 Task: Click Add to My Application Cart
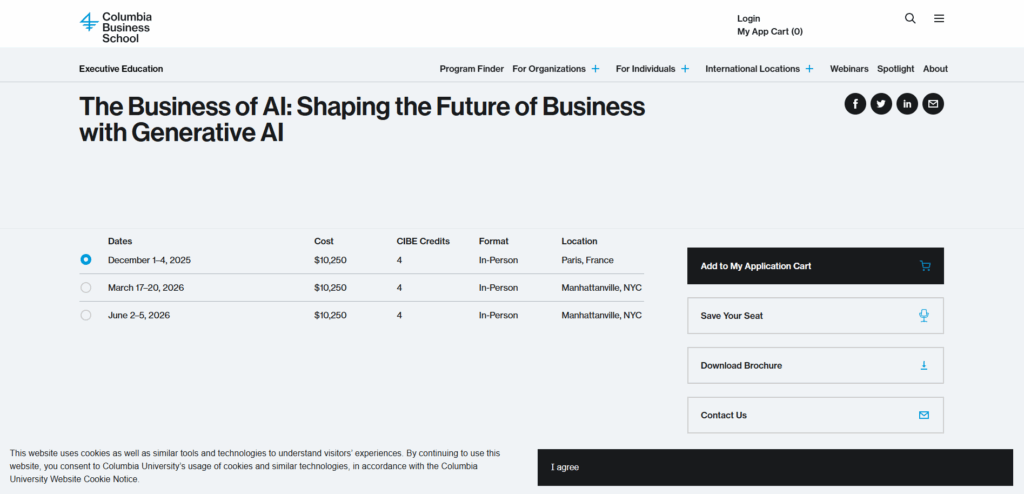click(815, 266)
